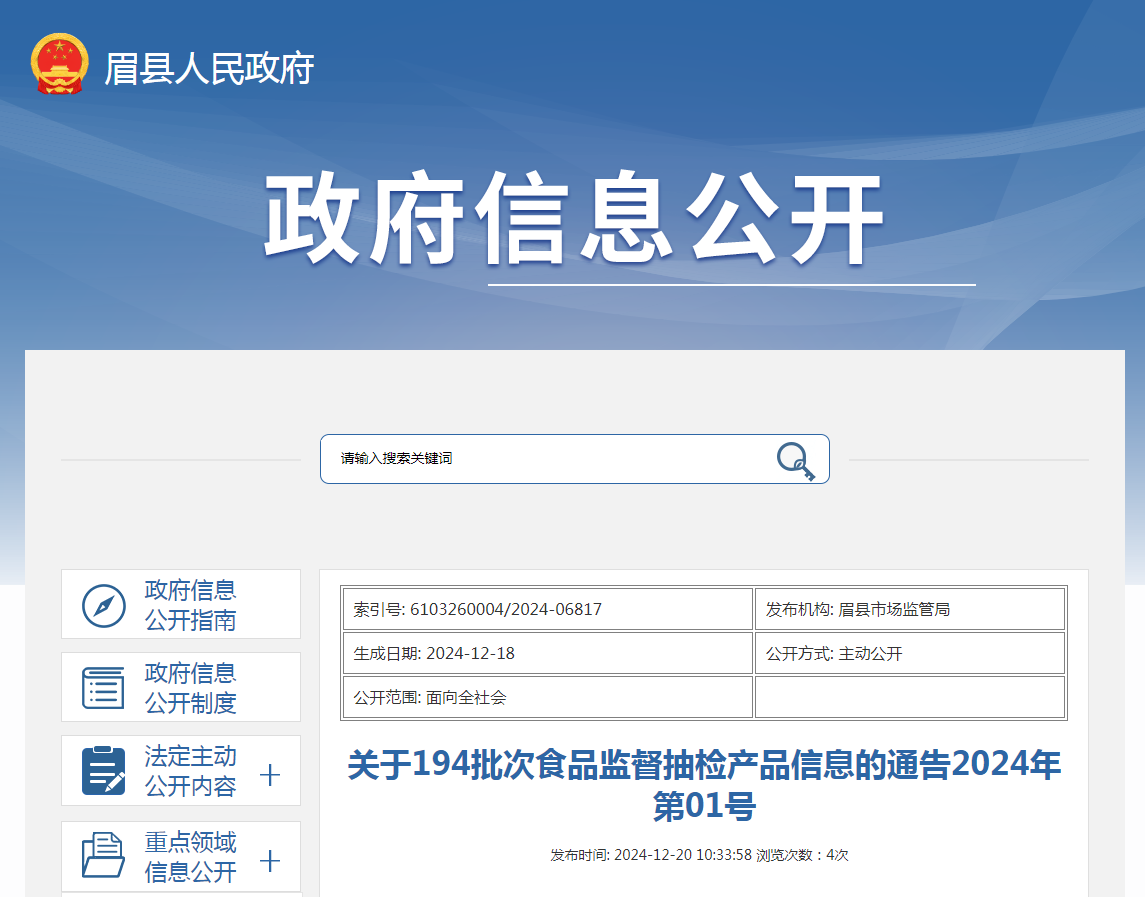Click the clipboard icon for 法定主动公开内容
Viewport: 1145px width, 897px height.
[104, 771]
